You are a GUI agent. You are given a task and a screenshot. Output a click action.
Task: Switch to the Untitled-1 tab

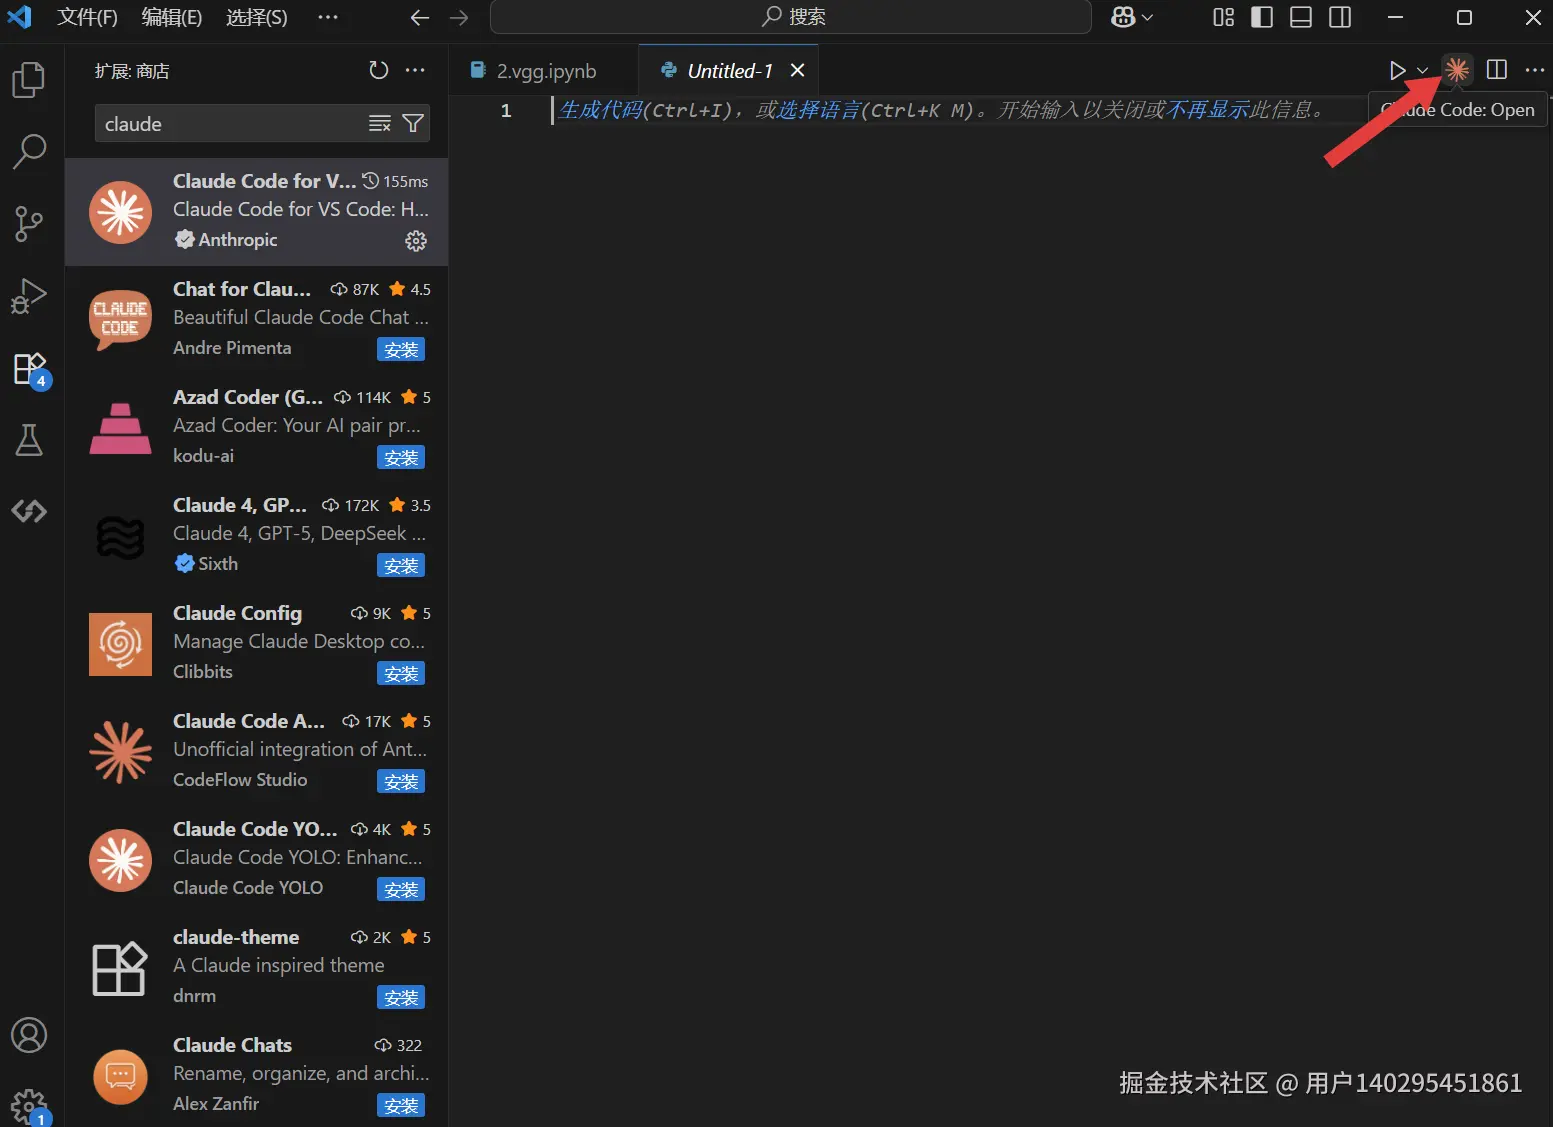[x=730, y=71]
